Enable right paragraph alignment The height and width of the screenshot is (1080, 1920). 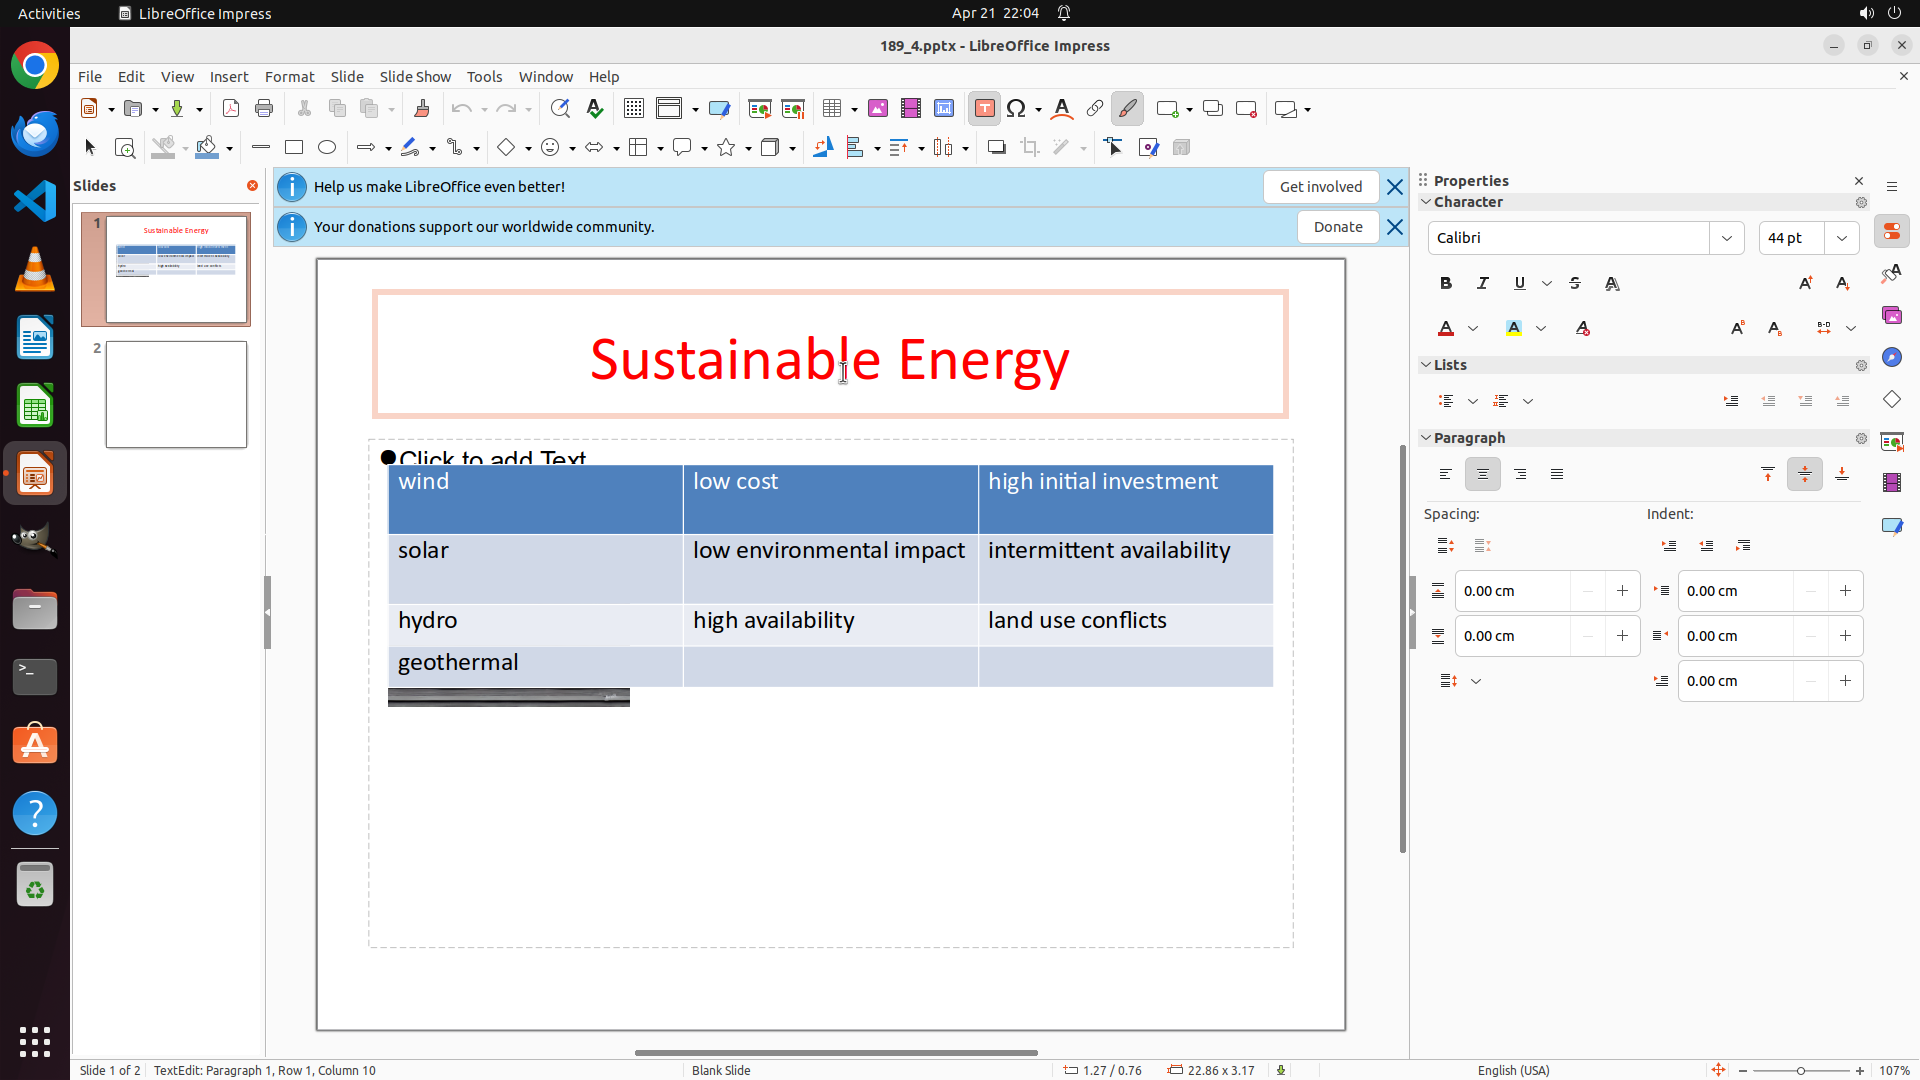click(x=1520, y=474)
